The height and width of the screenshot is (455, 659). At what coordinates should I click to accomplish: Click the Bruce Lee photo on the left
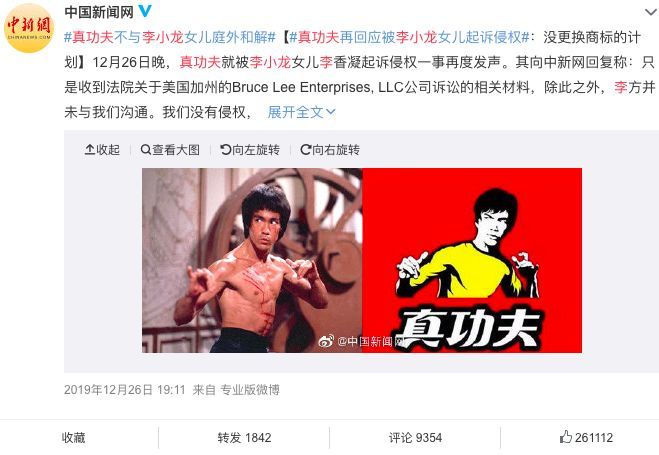coord(252,260)
